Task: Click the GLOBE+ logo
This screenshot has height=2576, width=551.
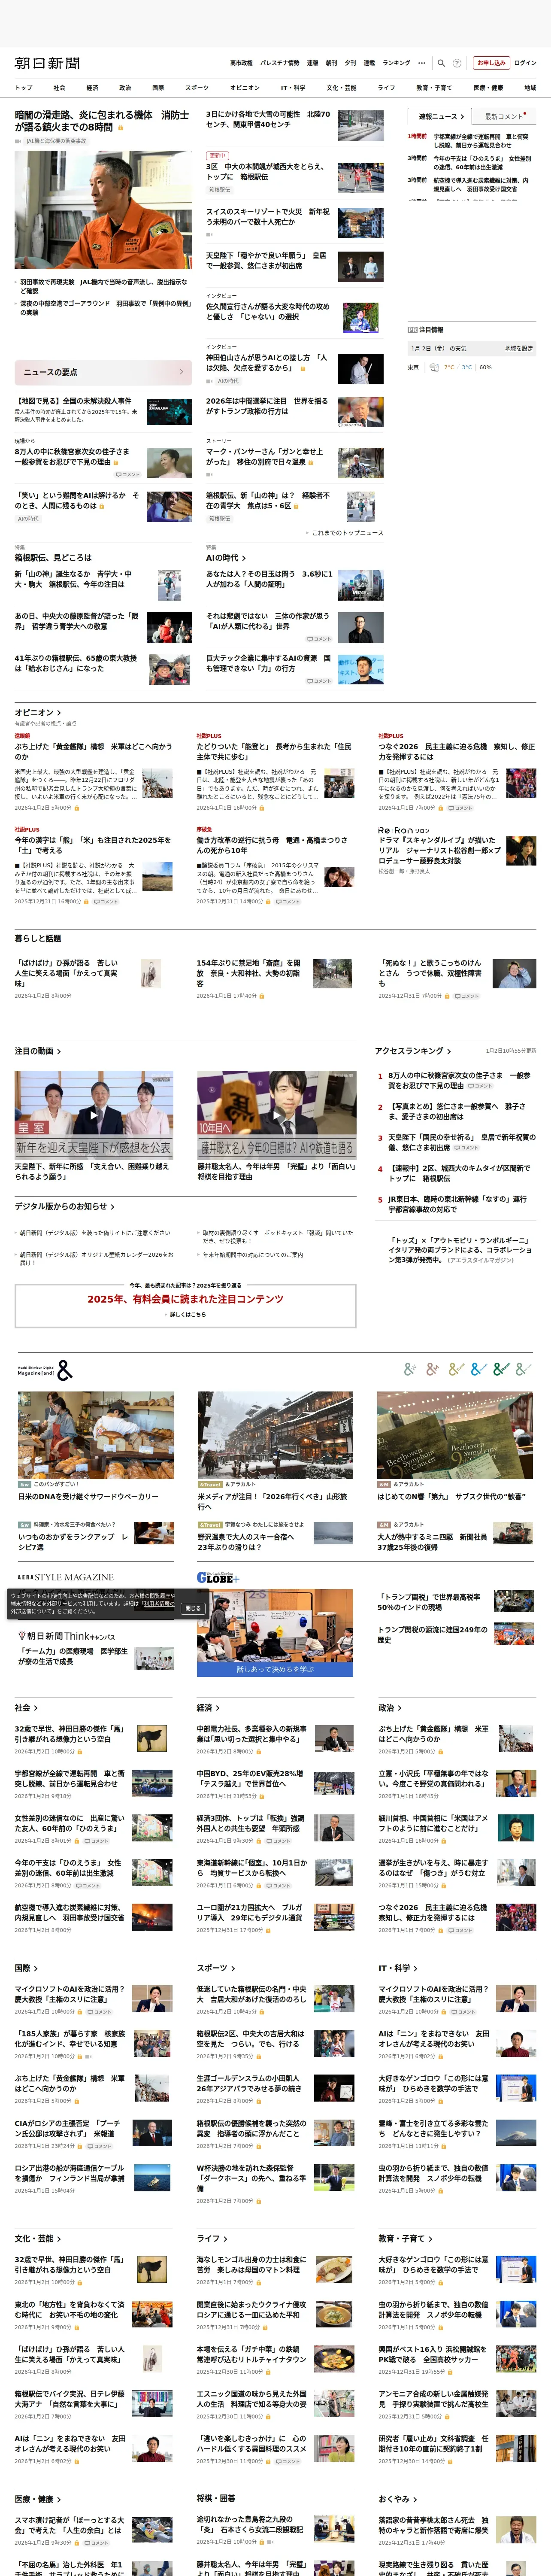Action: pos(217,1577)
